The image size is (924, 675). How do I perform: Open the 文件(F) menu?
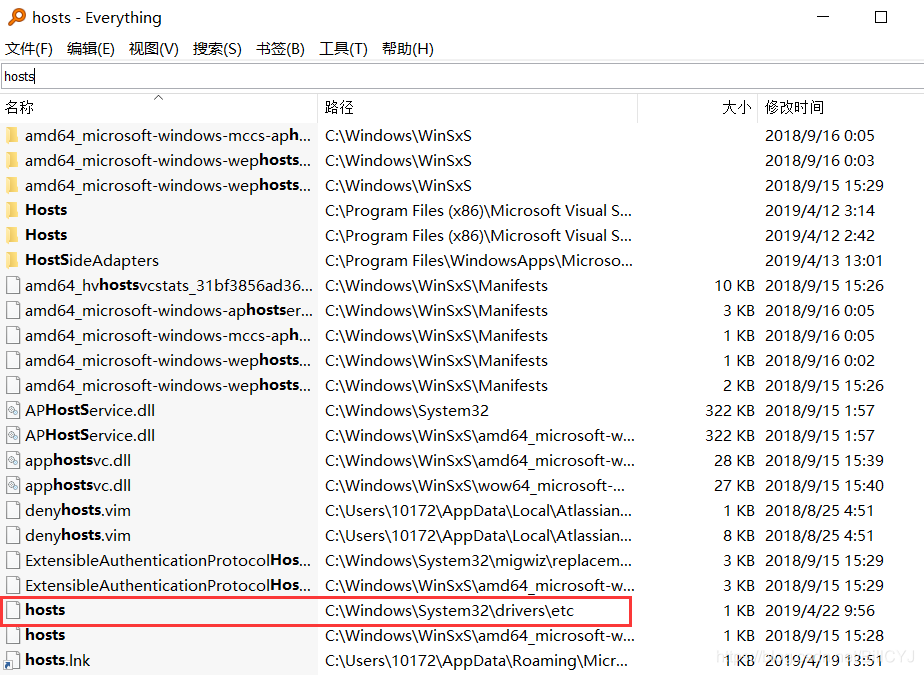[28, 49]
